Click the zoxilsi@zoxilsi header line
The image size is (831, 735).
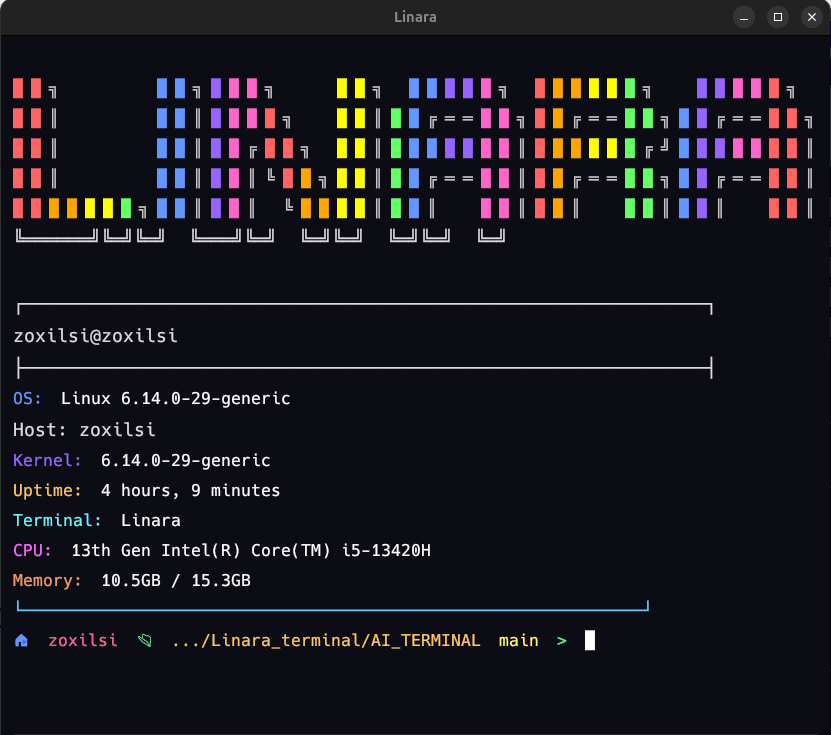click(x=95, y=336)
